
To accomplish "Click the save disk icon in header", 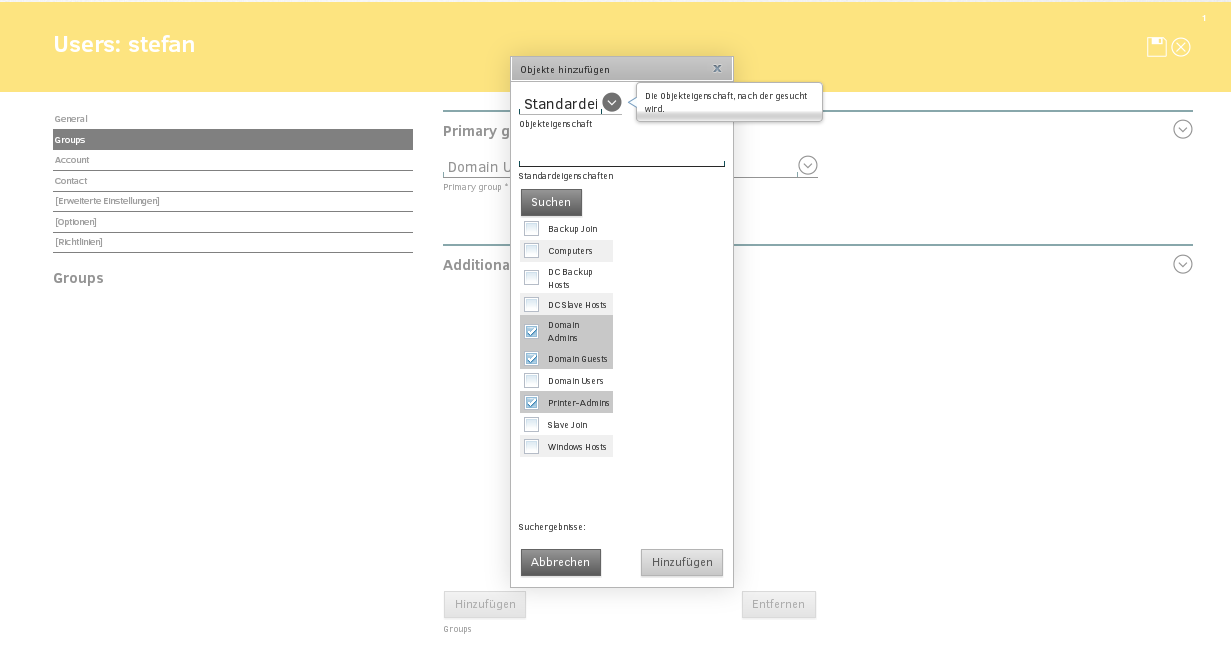I will (x=1156, y=47).
